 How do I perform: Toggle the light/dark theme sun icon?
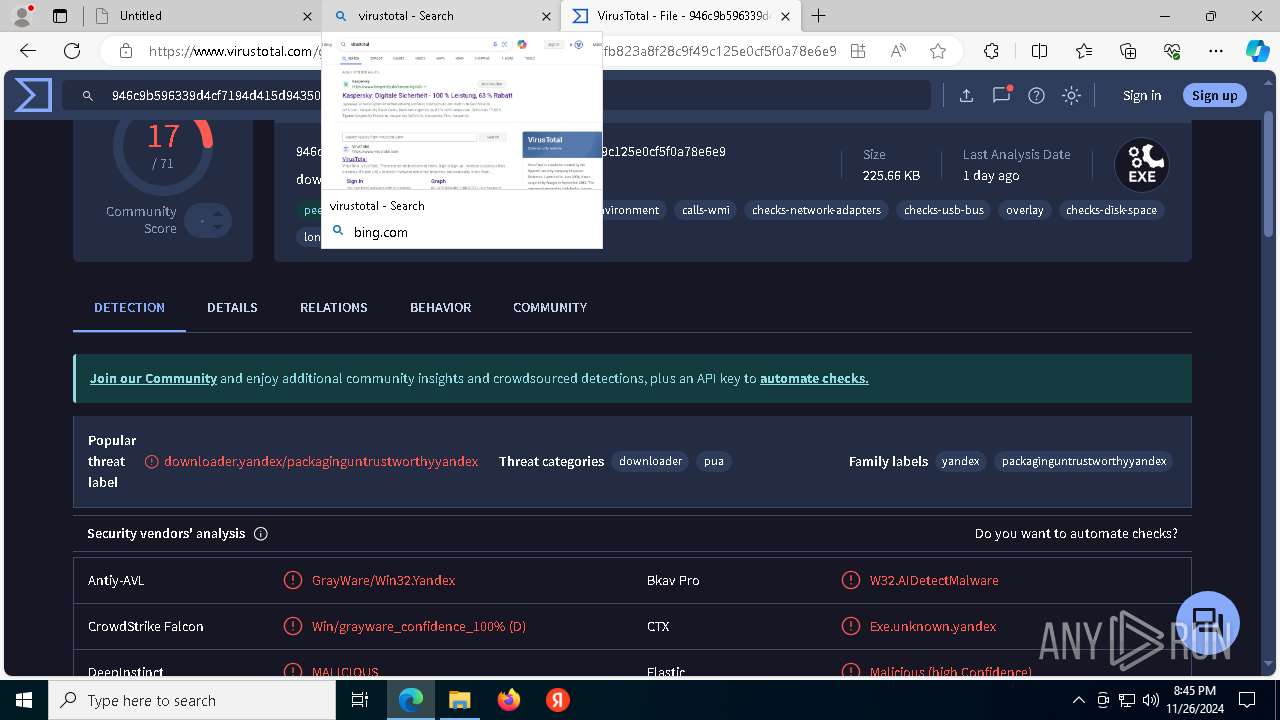pyautogui.click(x=1072, y=96)
